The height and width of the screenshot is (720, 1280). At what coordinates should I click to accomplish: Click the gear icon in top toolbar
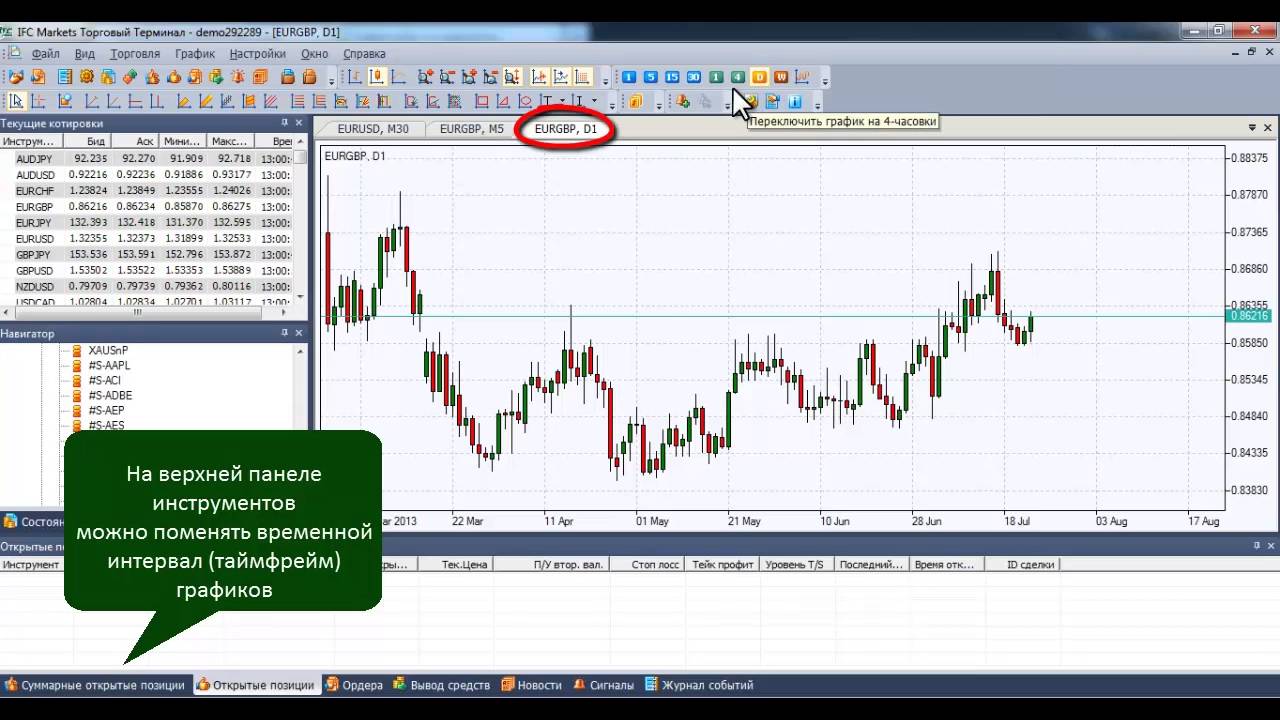coord(87,77)
